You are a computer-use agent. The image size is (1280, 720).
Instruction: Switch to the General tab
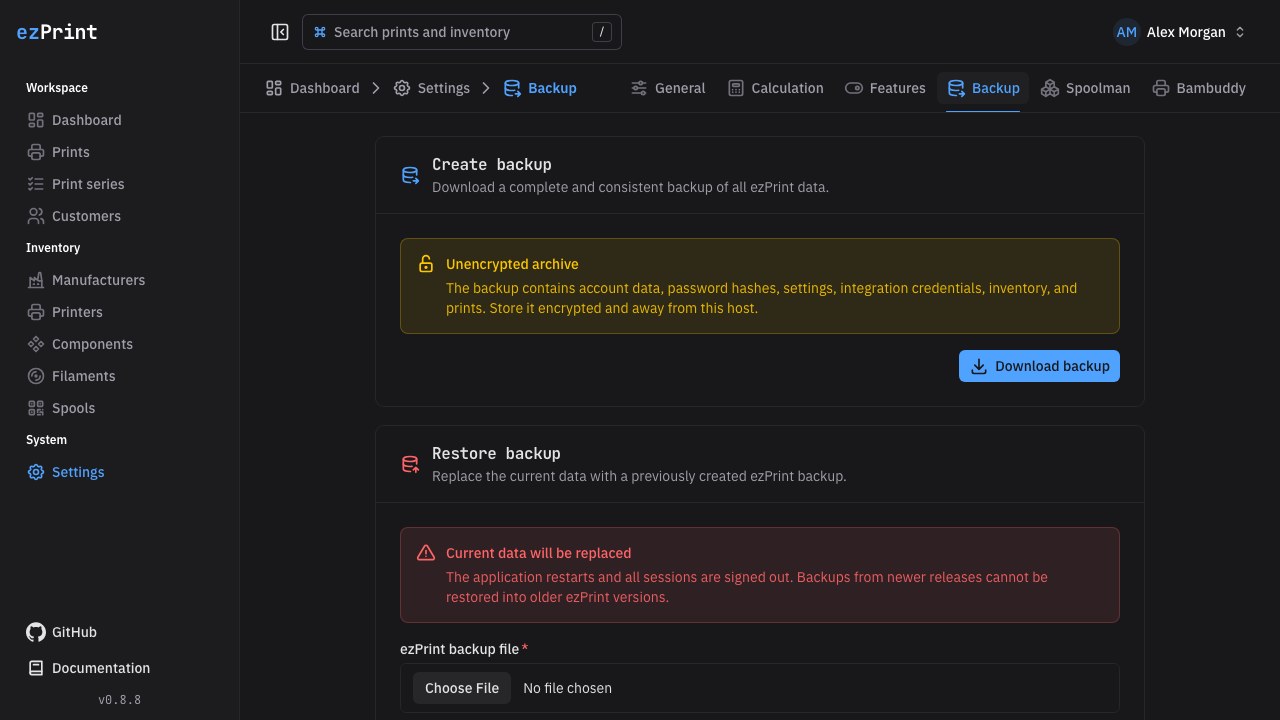pyautogui.click(x=668, y=88)
